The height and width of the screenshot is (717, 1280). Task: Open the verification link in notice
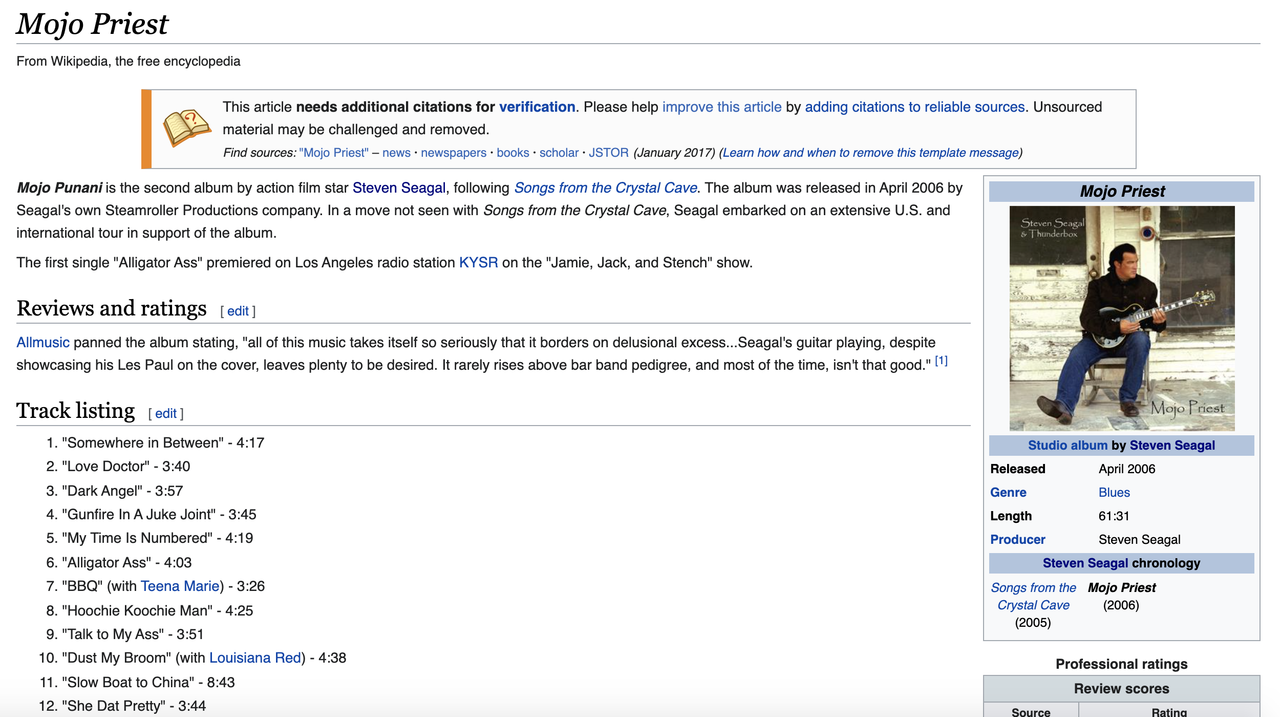[x=537, y=107]
